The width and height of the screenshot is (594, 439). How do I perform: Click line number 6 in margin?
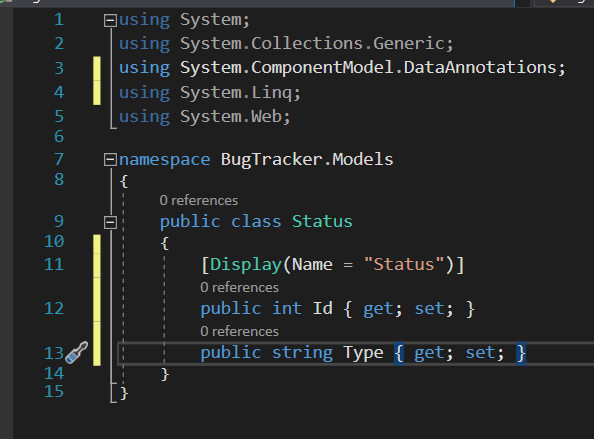[x=59, y=137]
